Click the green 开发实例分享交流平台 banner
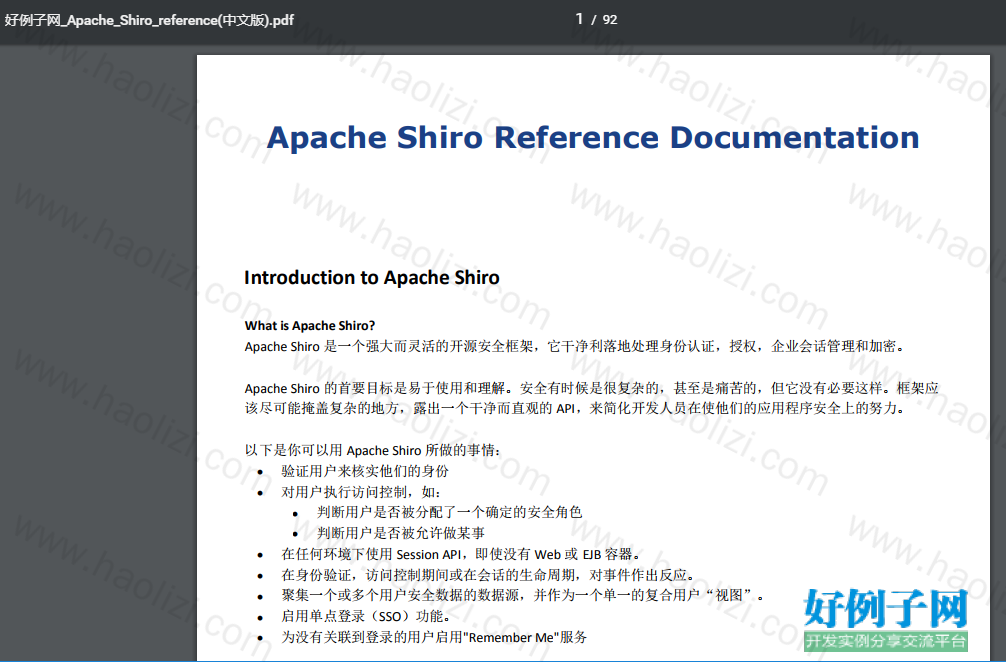Viewport: 1006px width, 662px height. coord(885,641)
